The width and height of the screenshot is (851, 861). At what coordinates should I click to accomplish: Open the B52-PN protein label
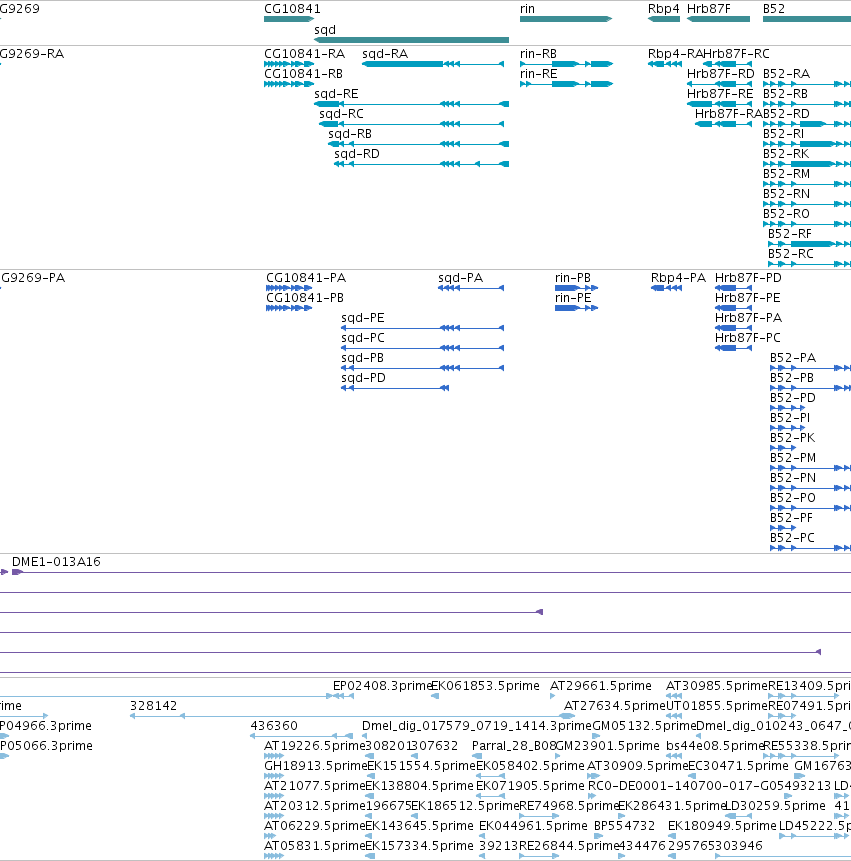click(793, 478)
